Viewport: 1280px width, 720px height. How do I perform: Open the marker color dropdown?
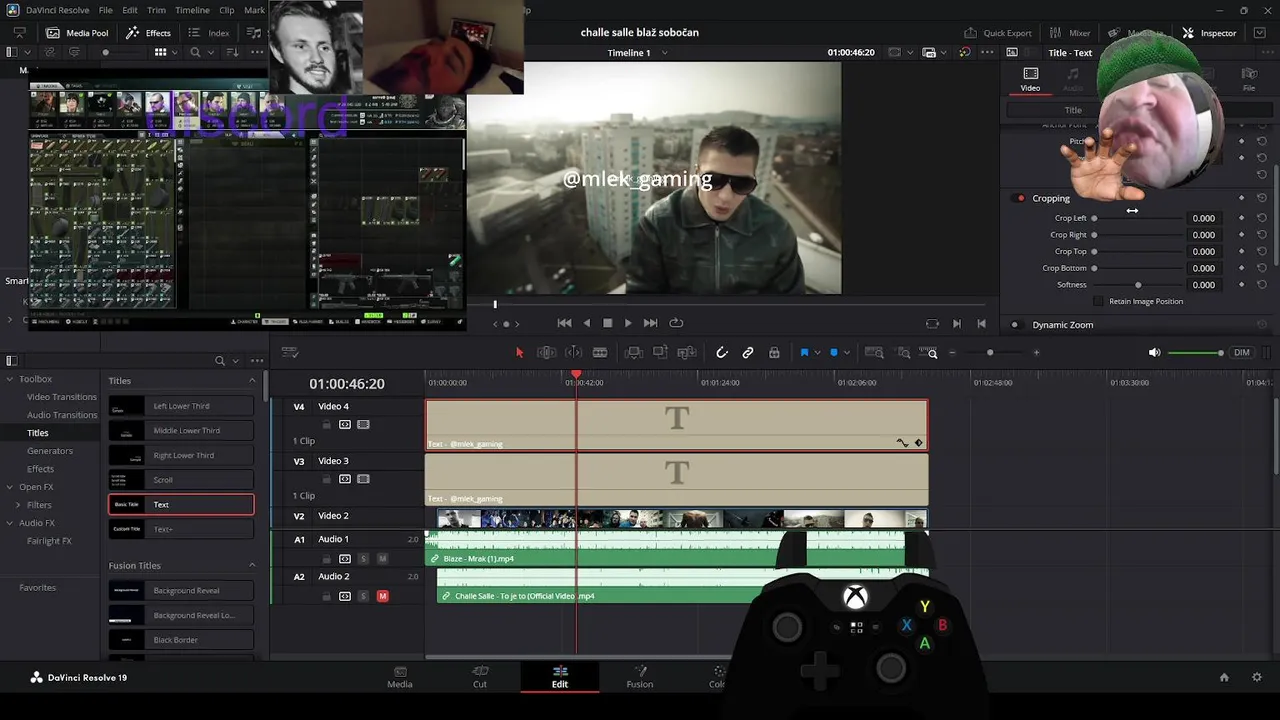point(848,352)
